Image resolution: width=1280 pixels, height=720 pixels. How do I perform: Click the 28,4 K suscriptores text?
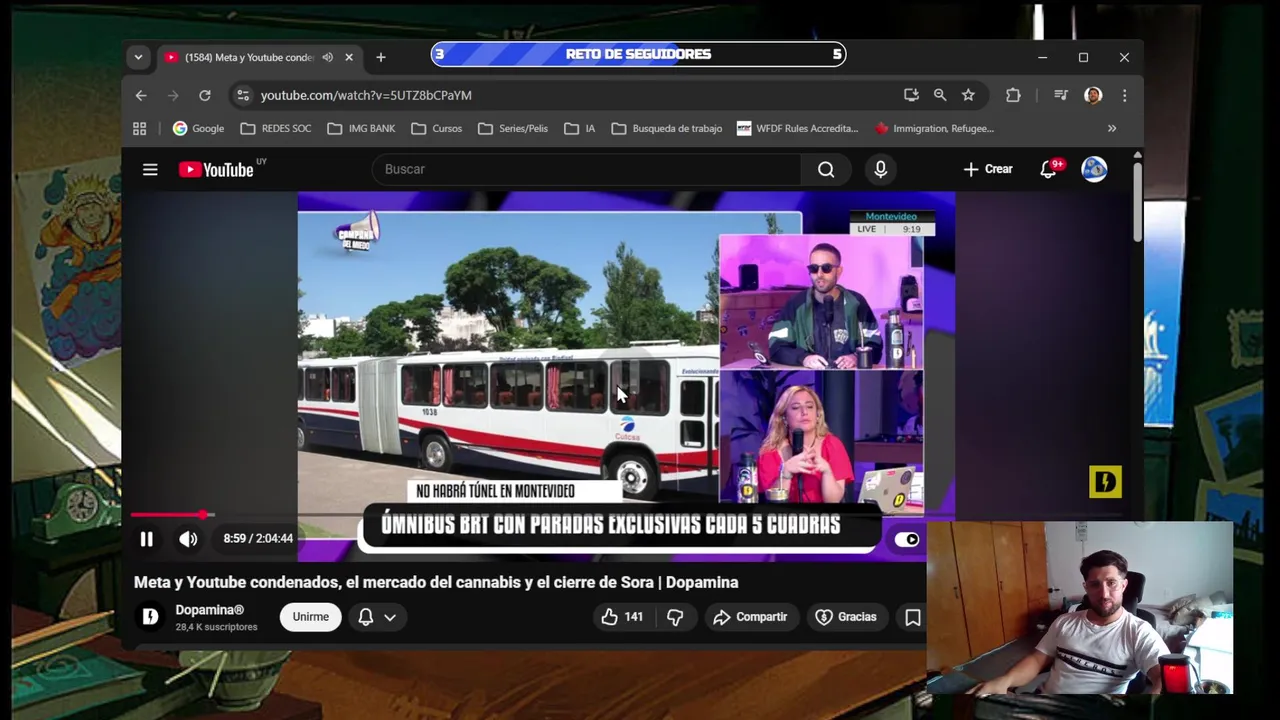click(x=216, y=627)
